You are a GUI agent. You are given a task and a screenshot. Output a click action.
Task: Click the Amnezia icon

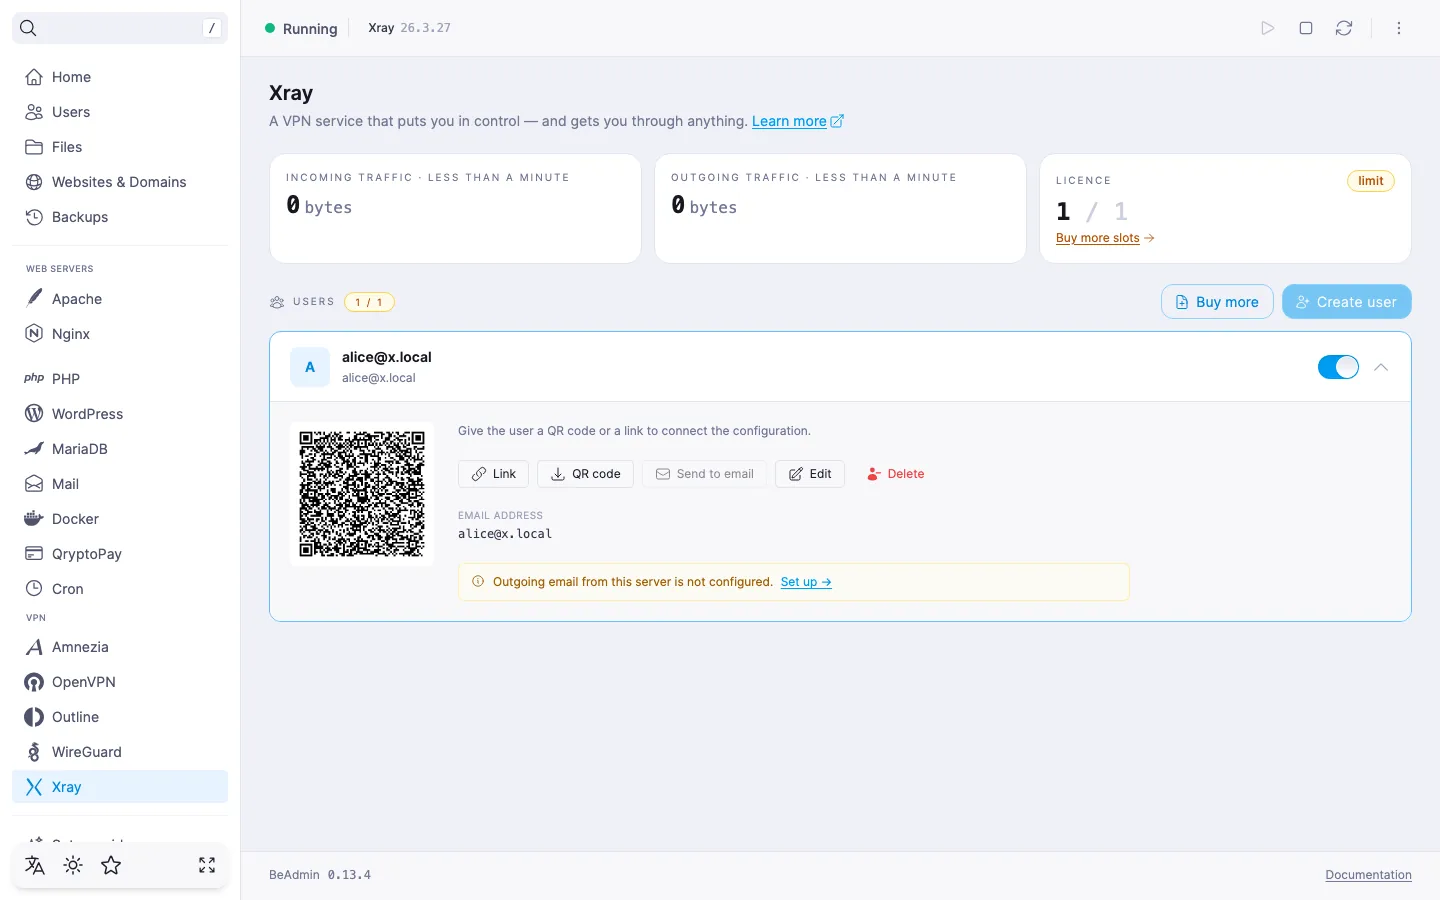coord(34,647)
